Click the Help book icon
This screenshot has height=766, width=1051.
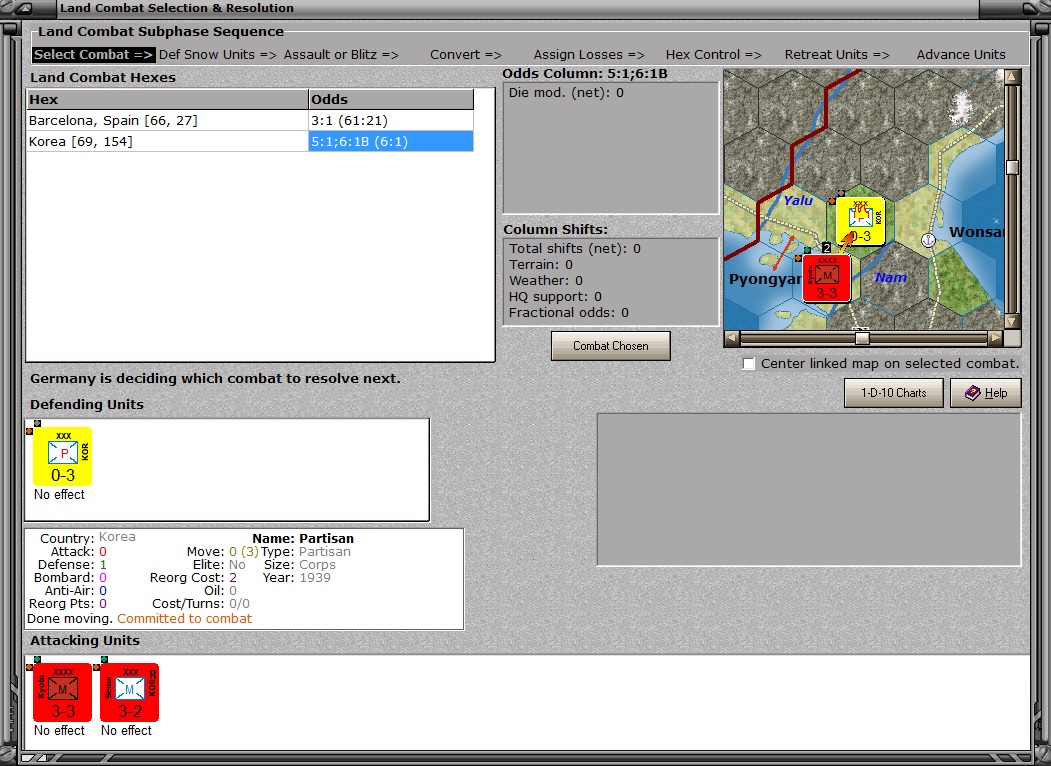click(973, 393)
